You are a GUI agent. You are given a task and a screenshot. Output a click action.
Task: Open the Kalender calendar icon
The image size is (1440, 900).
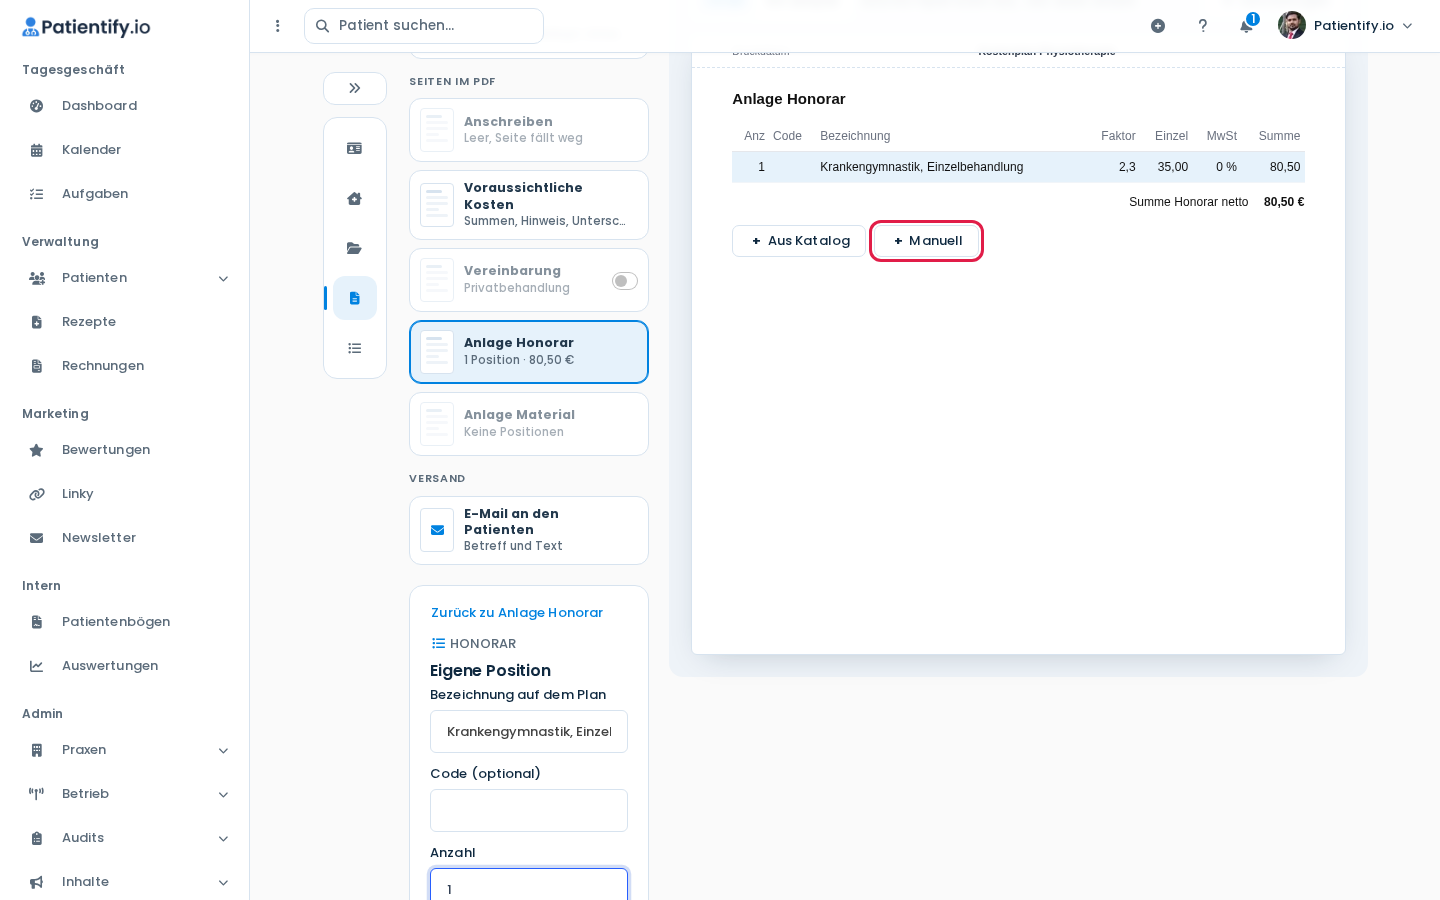(x=37, y=150)
